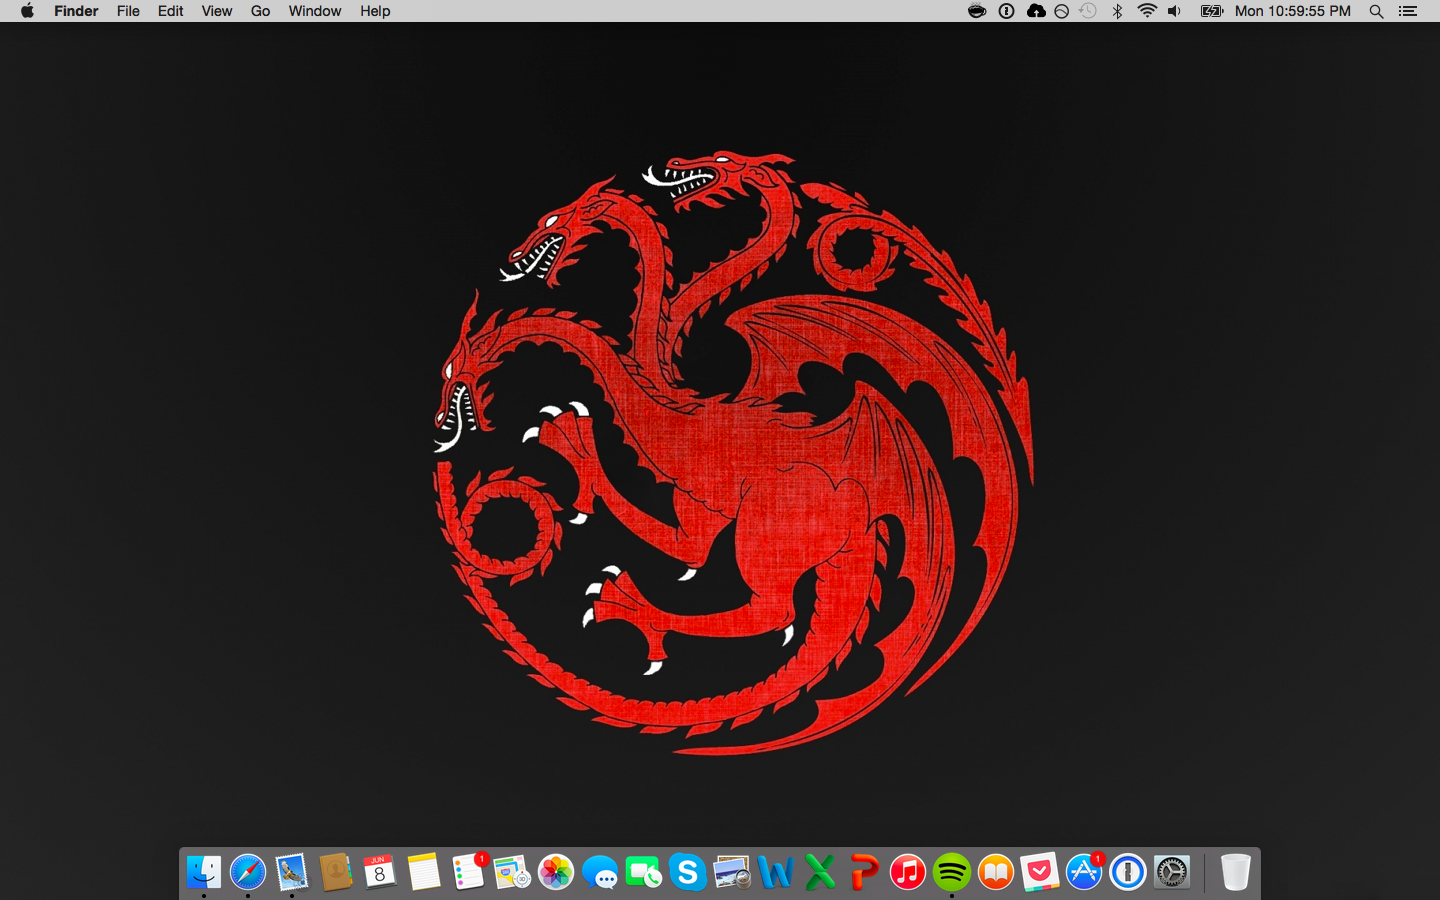Screen dimensions: 1440x900
Task: Open Finder from the Dock
Action: click(x=204, y=872)
